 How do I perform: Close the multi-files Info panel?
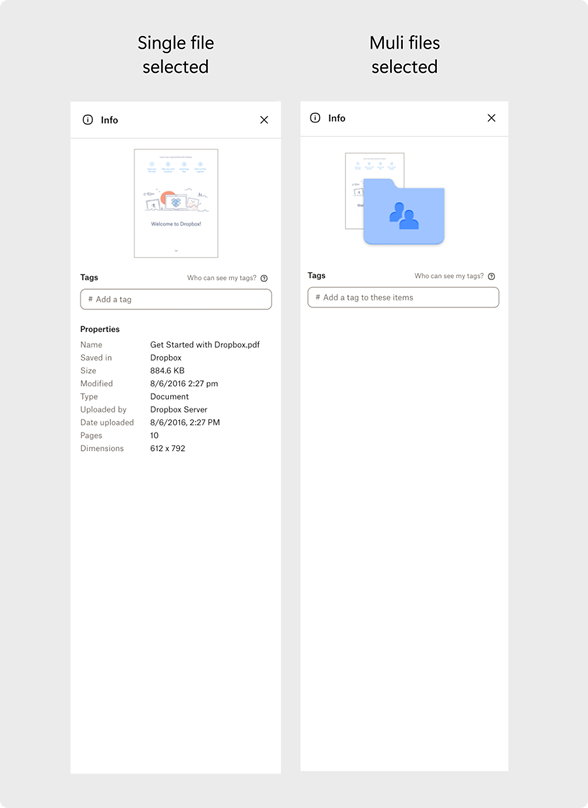coord(491,118)
